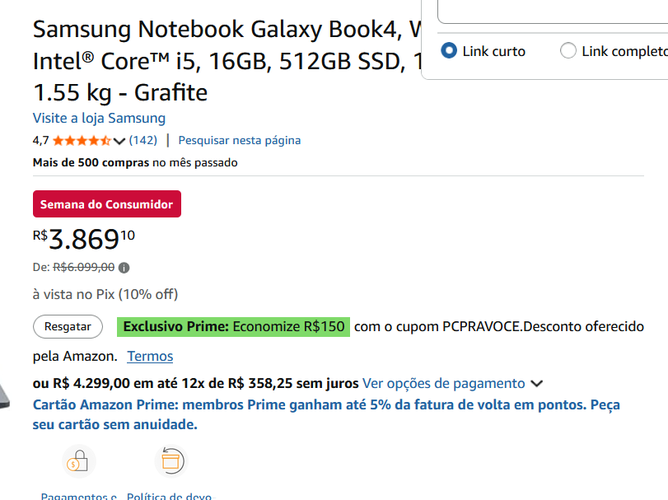The width and height of the screenshot is (668, 500).
Task: Visit the Samsung store link
Action: coord(99,118)
